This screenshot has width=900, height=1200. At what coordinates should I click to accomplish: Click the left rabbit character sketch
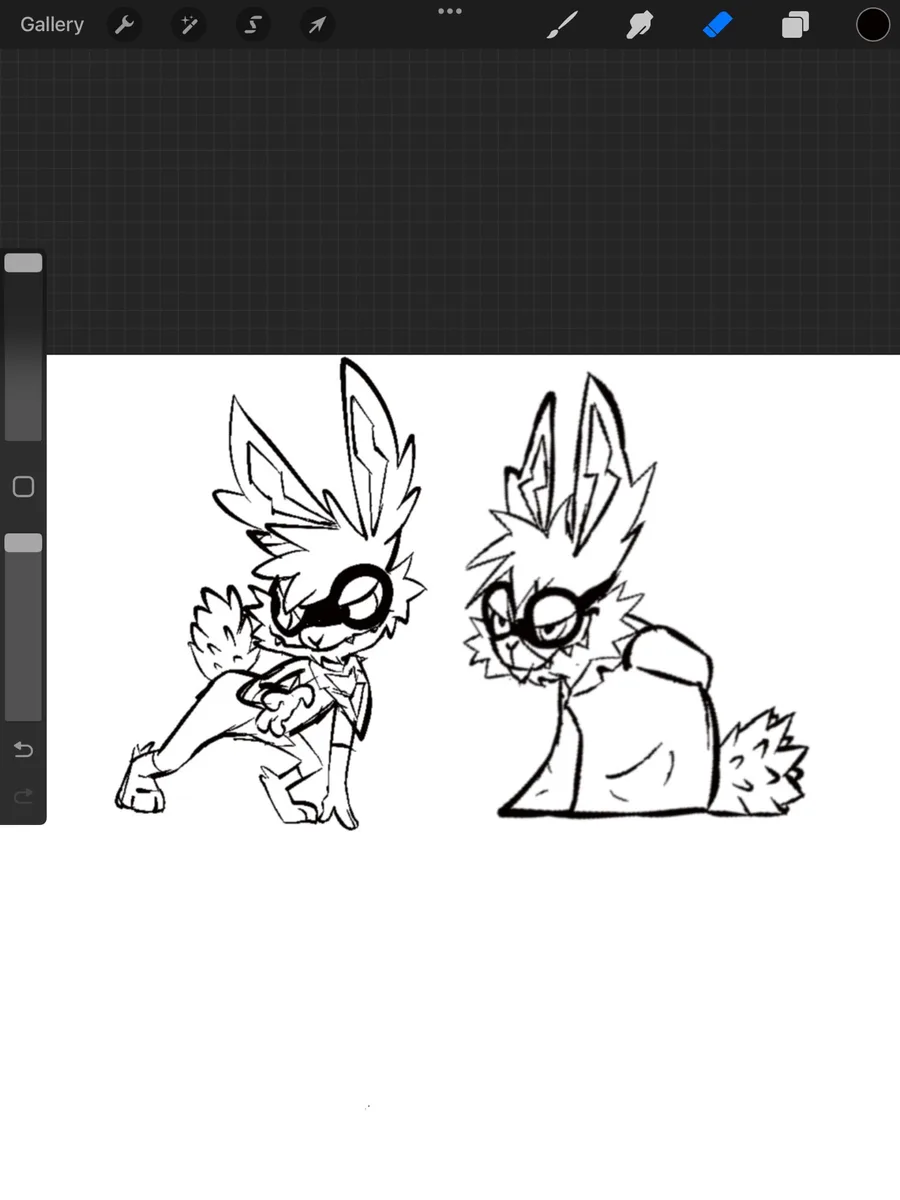(x=270, y=595)
